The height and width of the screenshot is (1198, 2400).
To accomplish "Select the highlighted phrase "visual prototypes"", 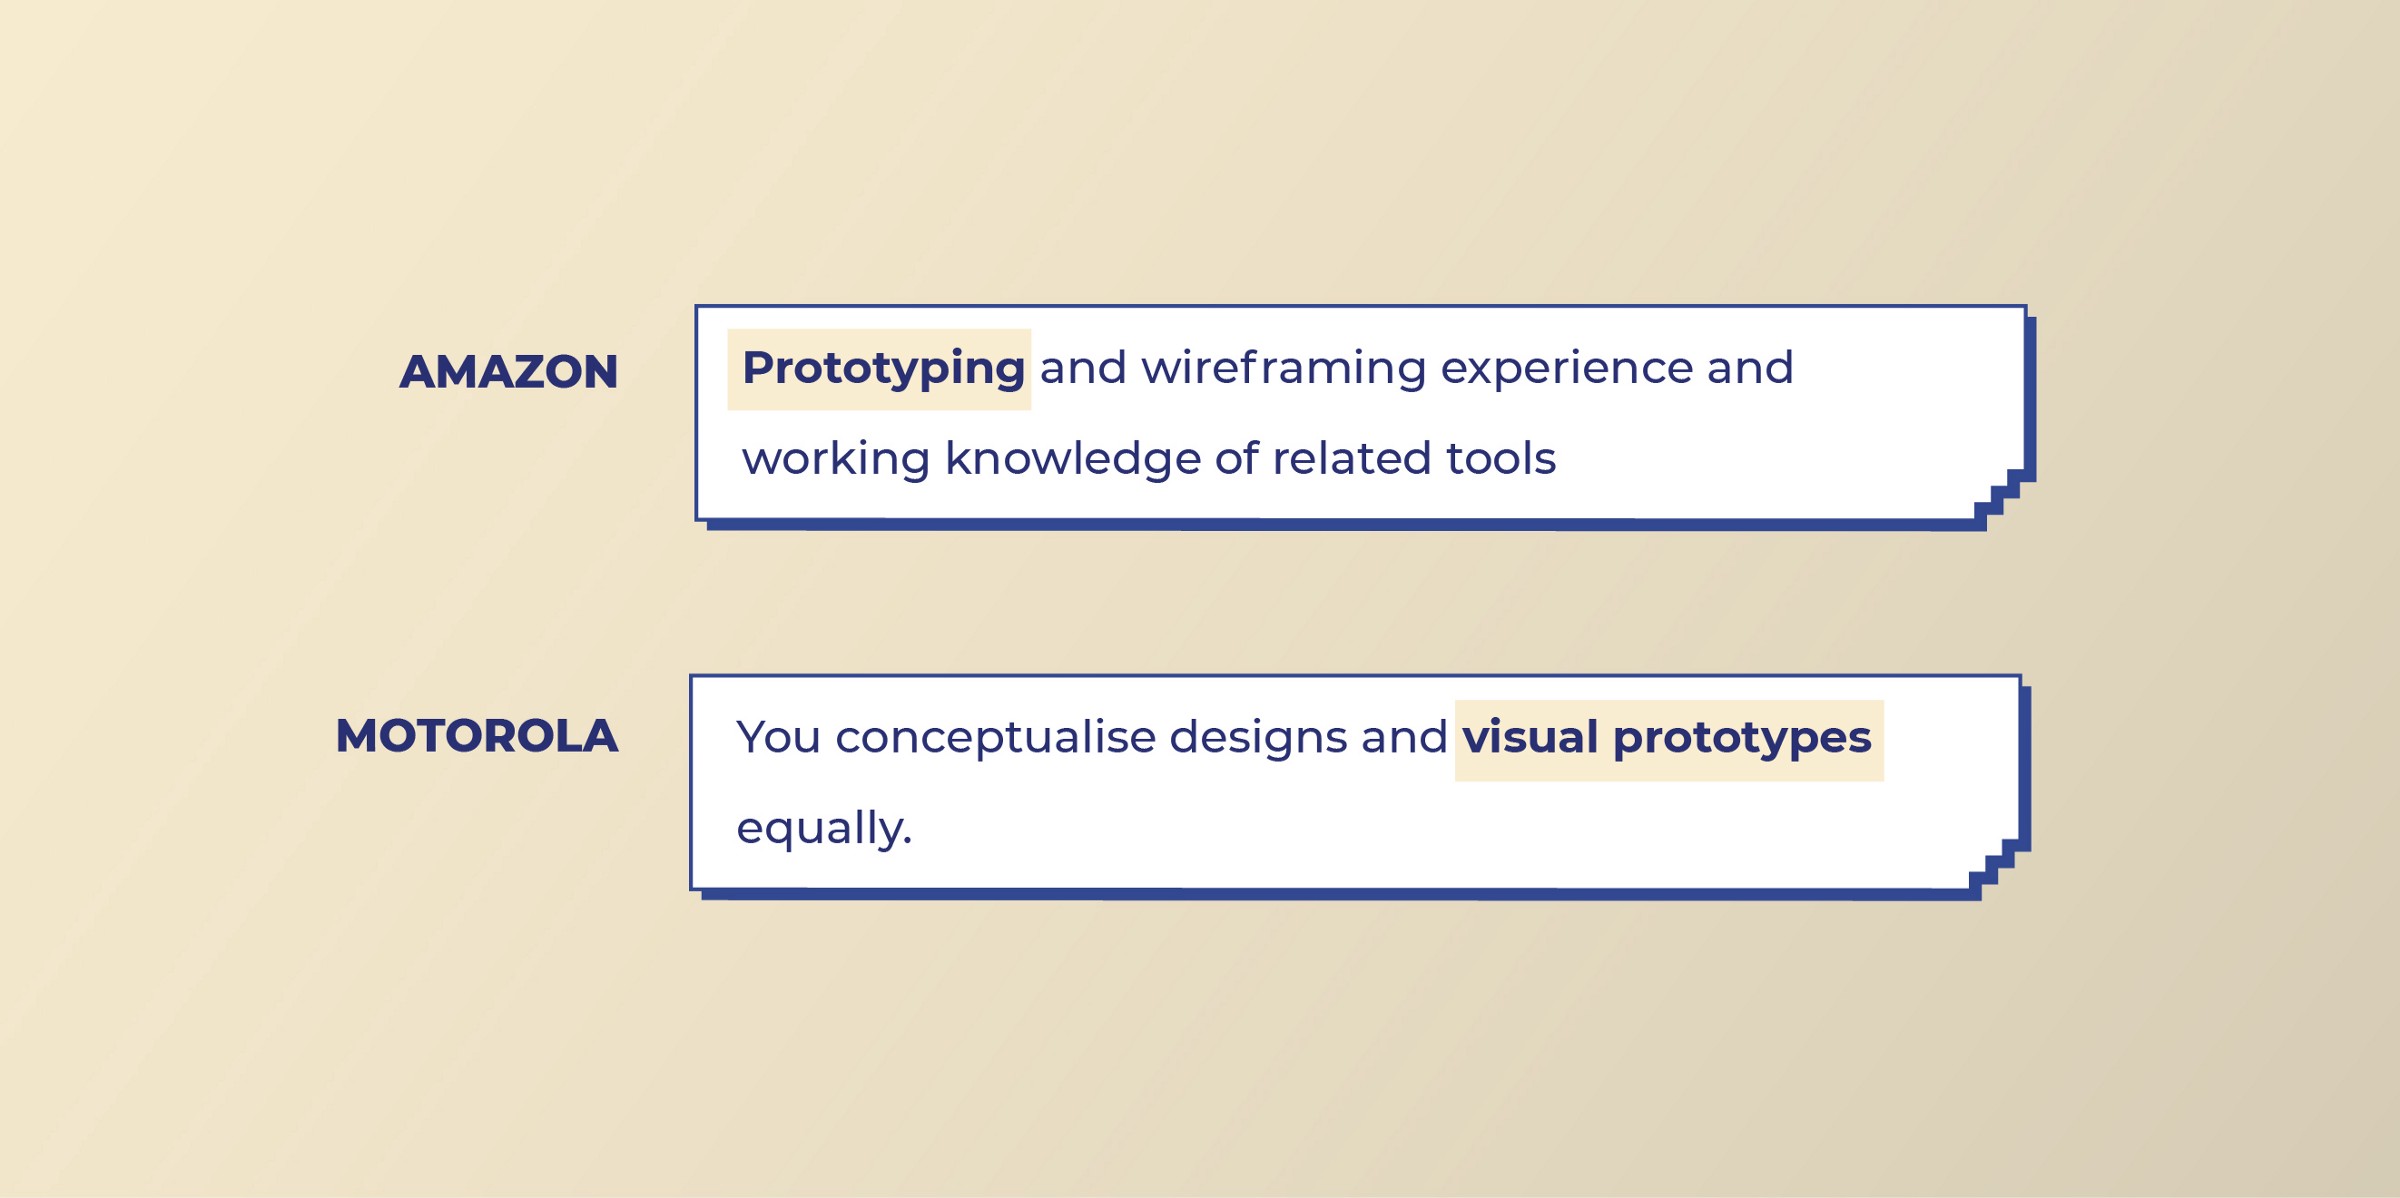I will point(1666,738).
